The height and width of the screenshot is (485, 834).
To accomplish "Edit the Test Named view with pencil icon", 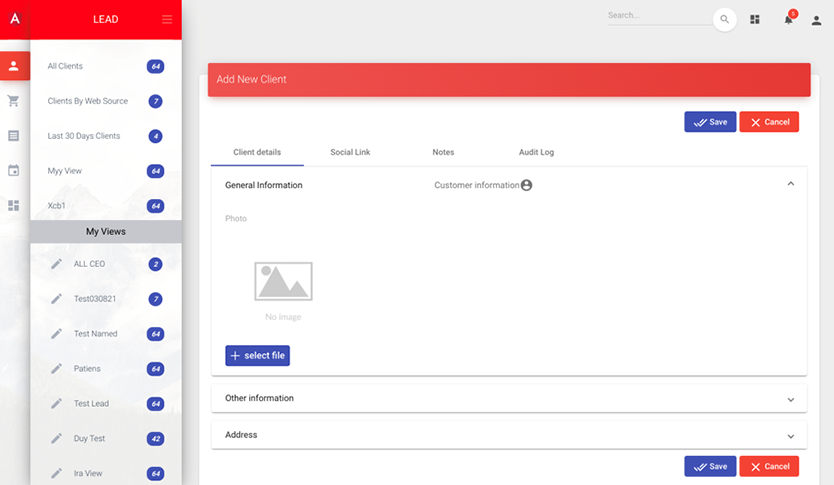I will point(57,334).
